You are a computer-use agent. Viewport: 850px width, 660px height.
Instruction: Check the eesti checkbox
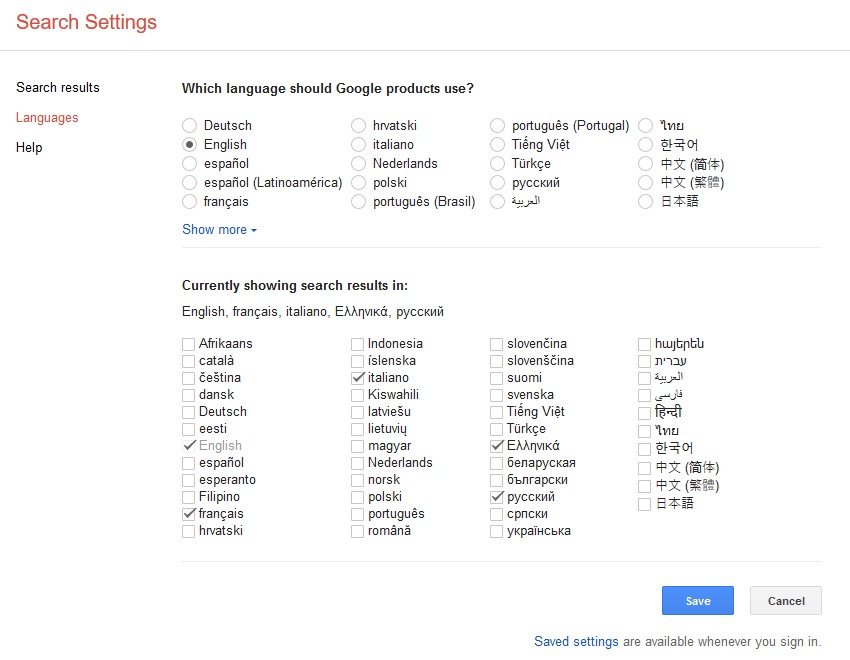pos(188,429)
